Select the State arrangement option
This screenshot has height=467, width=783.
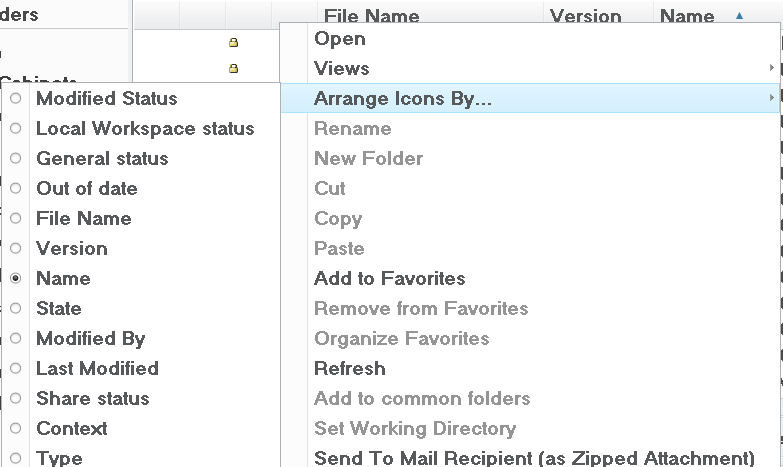(x=58, y=308)
